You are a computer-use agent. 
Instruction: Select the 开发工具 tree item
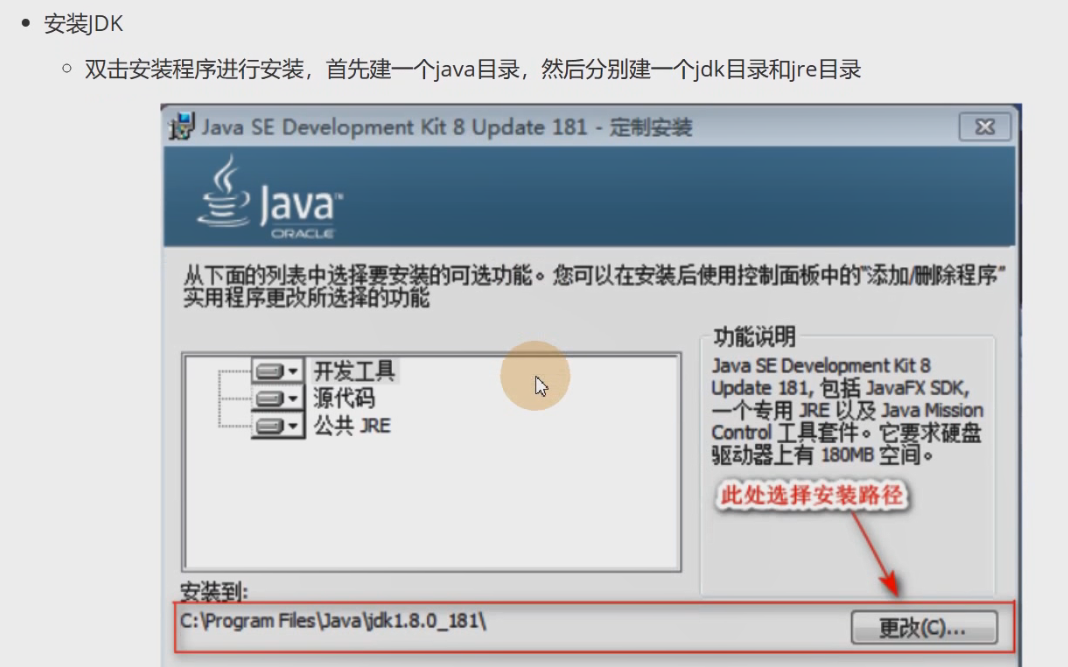click(354, 371)
